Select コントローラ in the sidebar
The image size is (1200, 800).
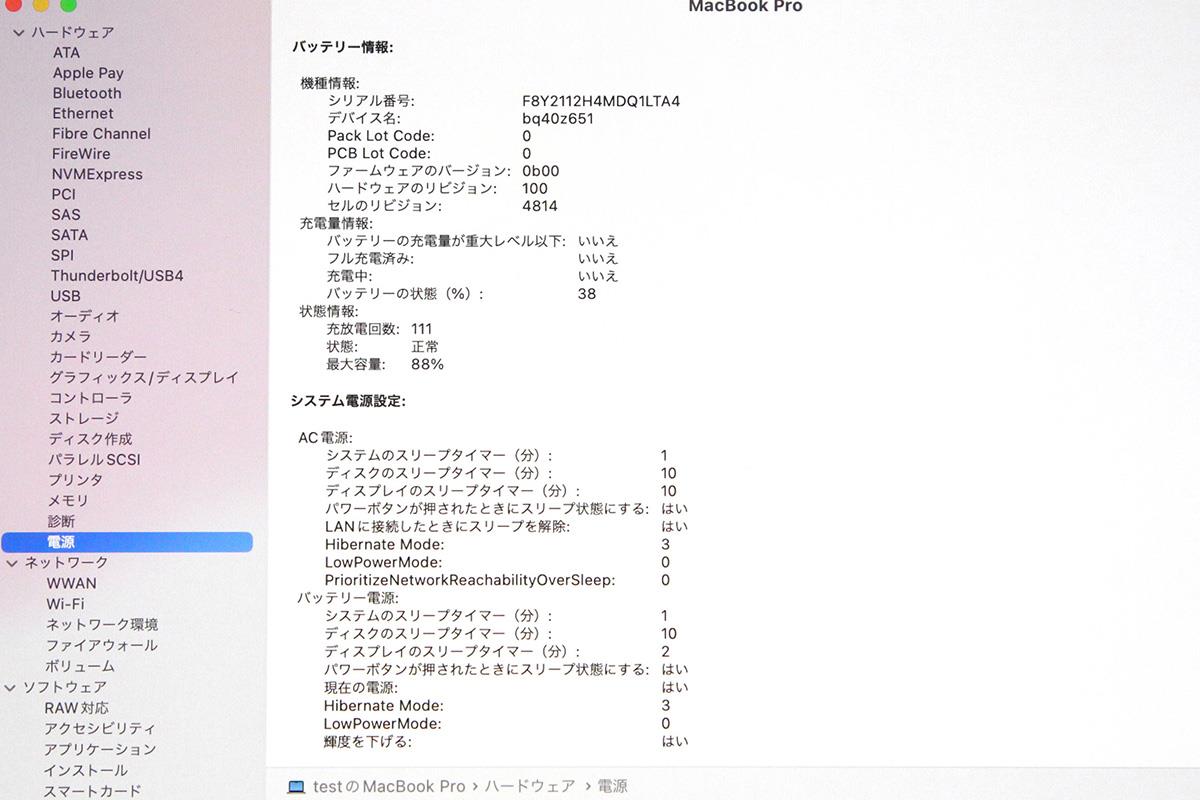pyautogui.click(x=91, y=398)
